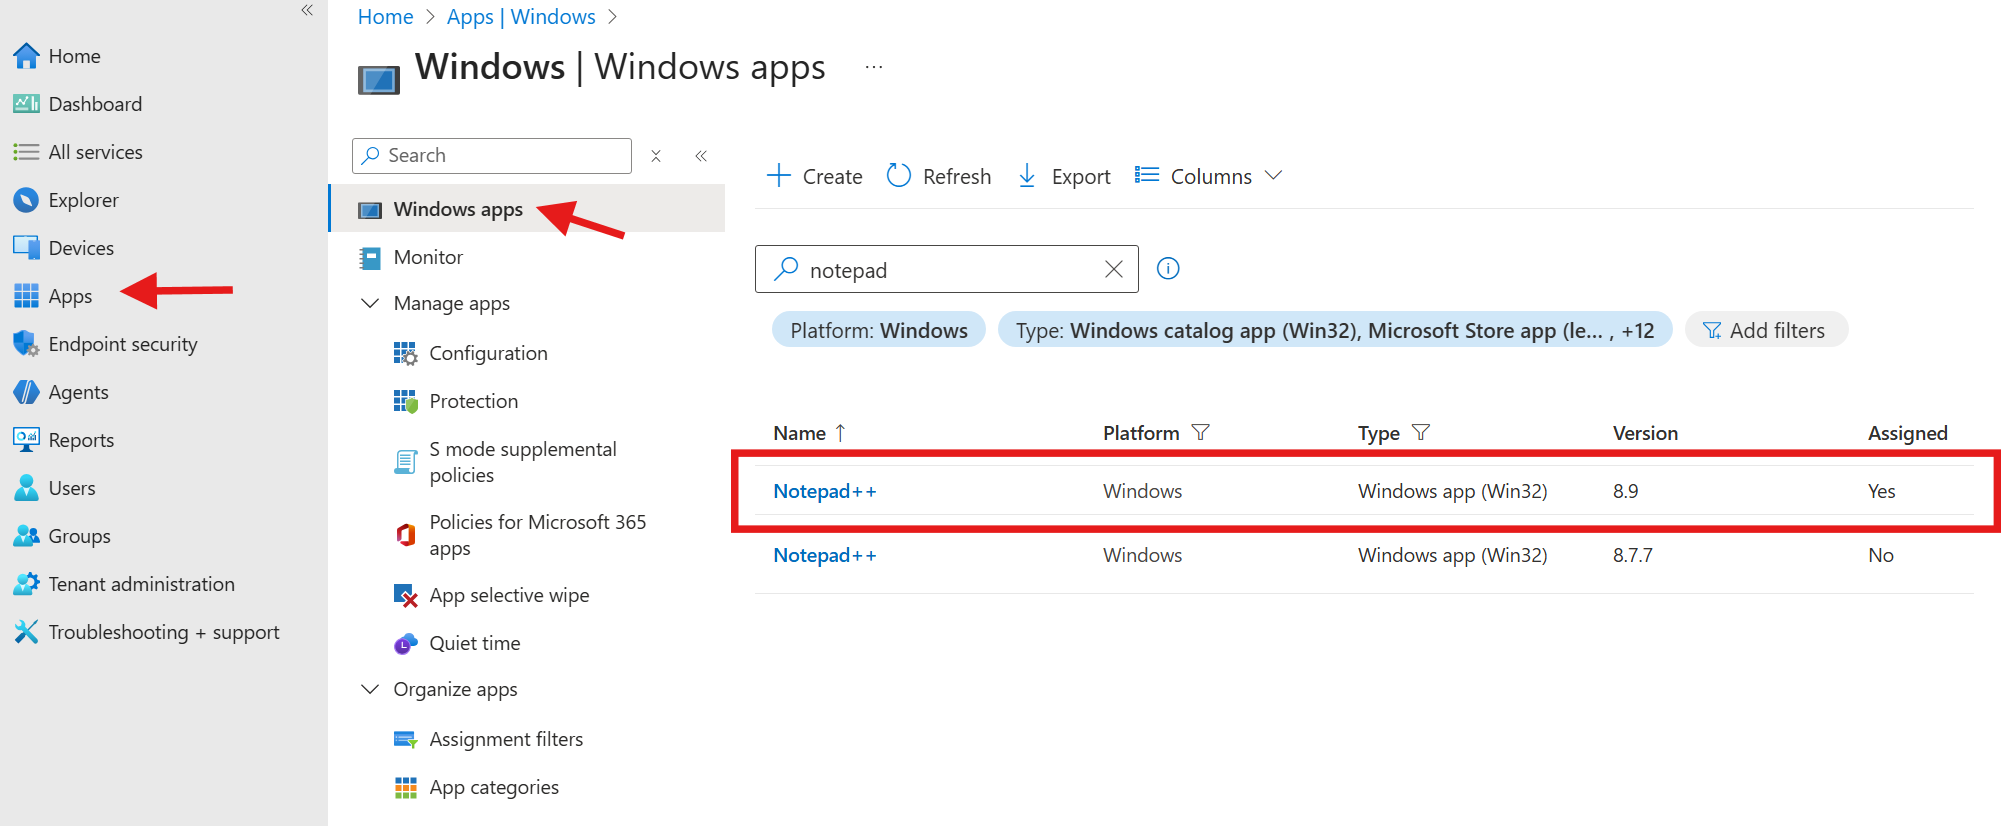The height and width of the screenshot is (826, 2001).
Task: Click the Quiet time icon
Action: click(405, 644)
